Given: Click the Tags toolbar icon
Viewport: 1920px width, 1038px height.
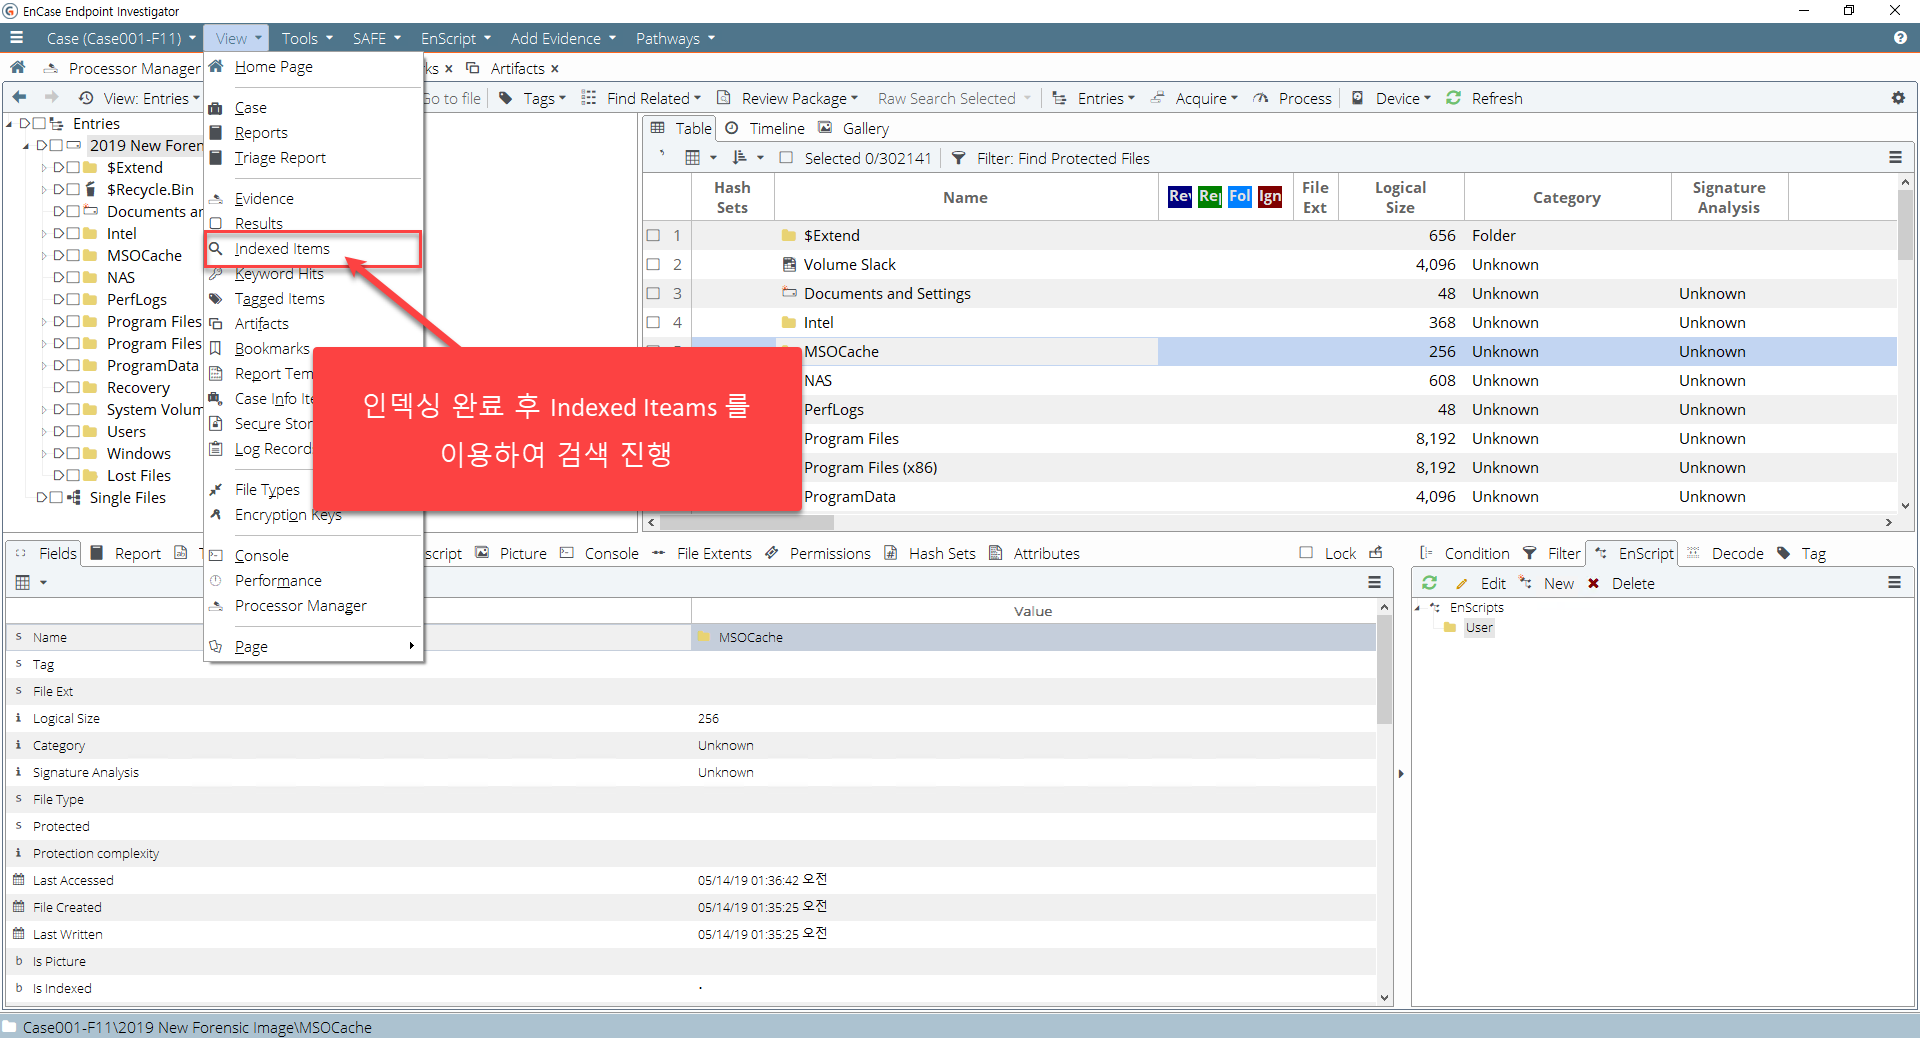Looking at the screenshot, I should click(506, 98).
